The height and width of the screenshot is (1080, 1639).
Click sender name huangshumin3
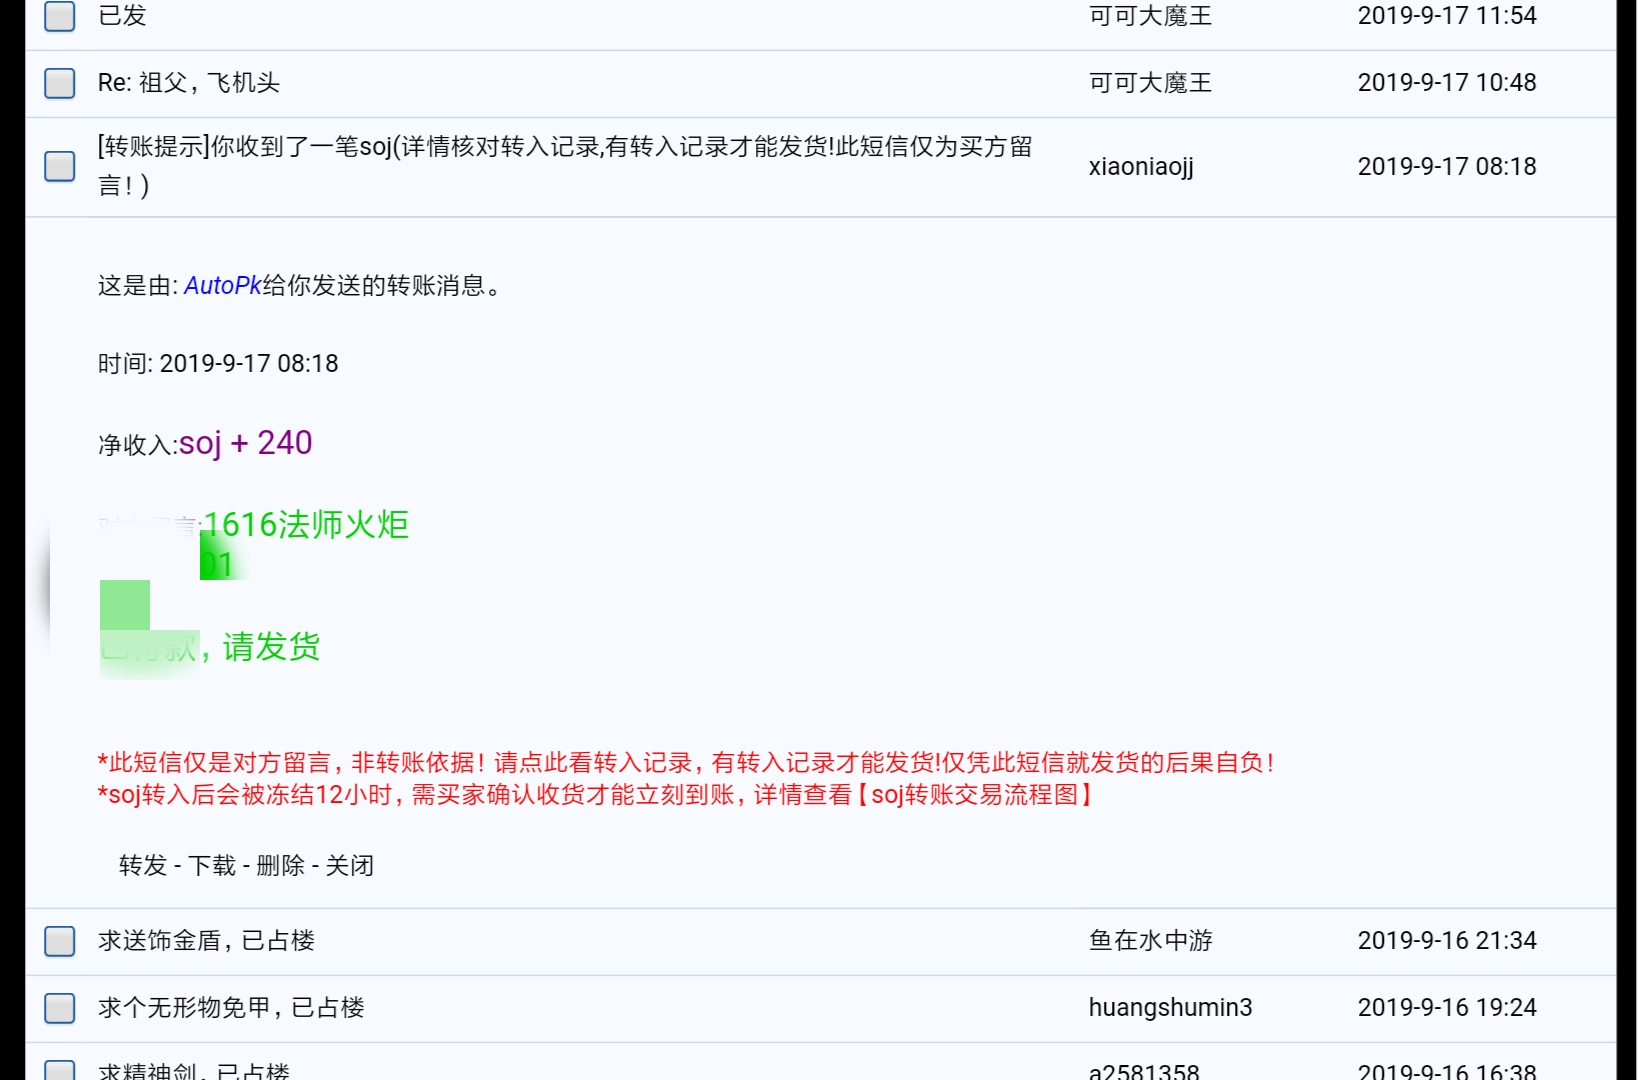pyautogui.click(x=1170, y=1008)
